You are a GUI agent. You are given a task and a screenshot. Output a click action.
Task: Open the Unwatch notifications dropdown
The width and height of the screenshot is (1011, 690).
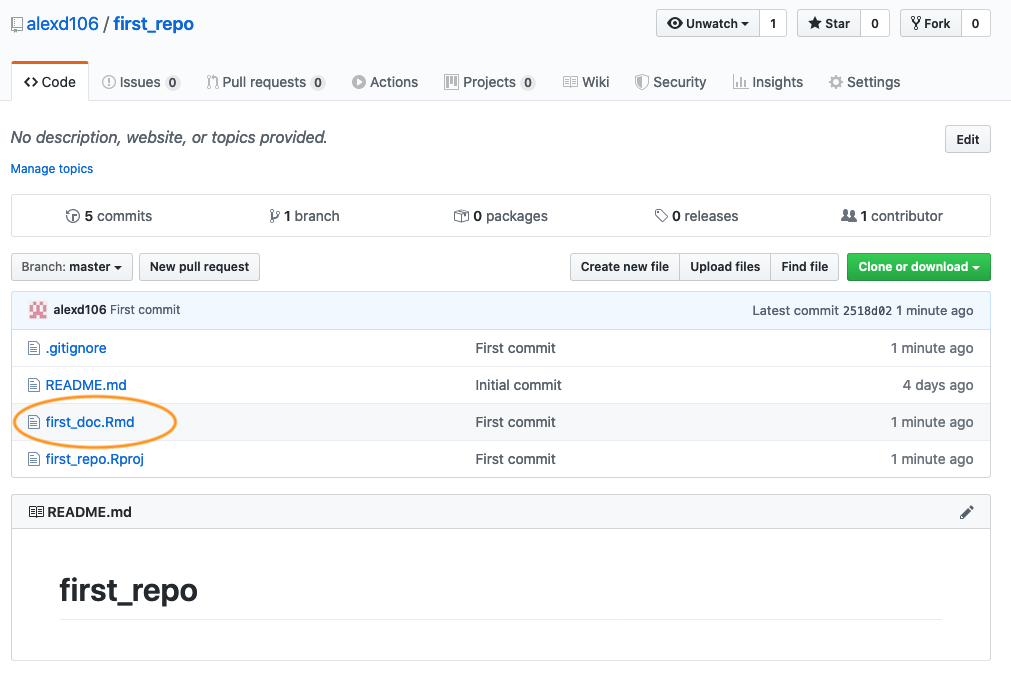tap(707, 23)
